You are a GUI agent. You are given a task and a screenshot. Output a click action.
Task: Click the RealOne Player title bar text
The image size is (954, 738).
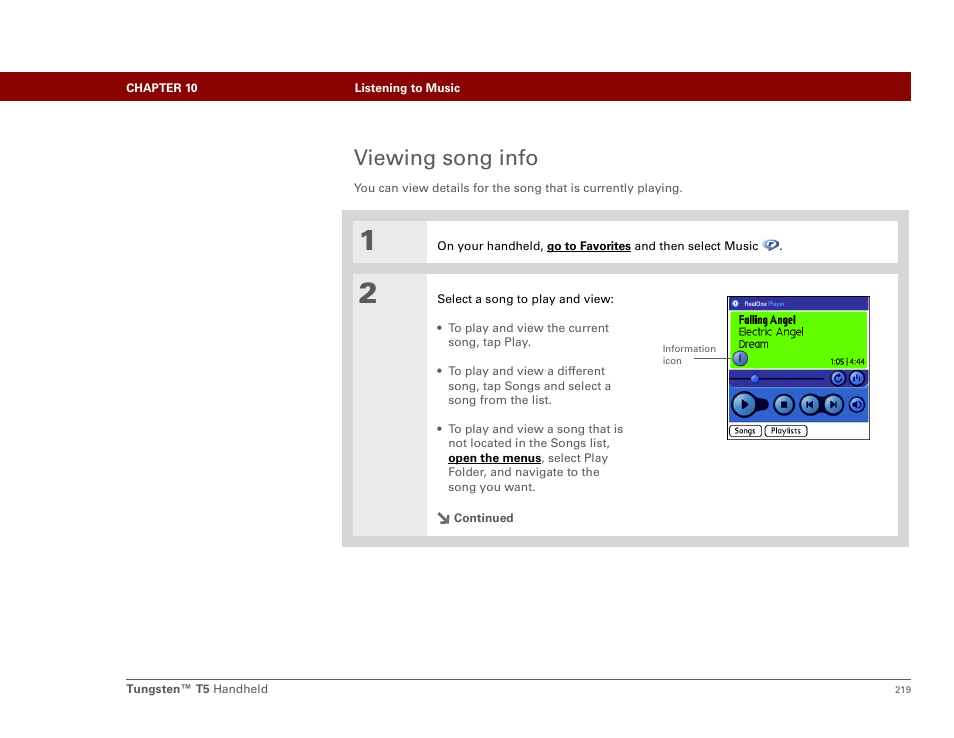764,304
